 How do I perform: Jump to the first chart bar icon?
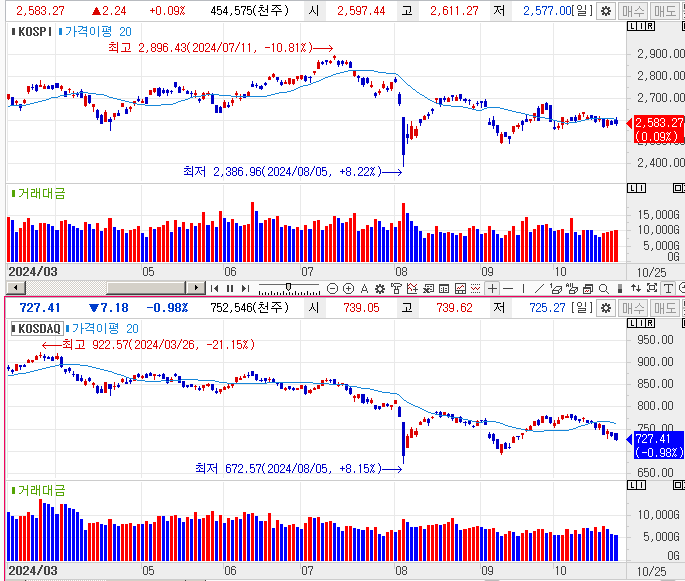(x=214, y=288)
